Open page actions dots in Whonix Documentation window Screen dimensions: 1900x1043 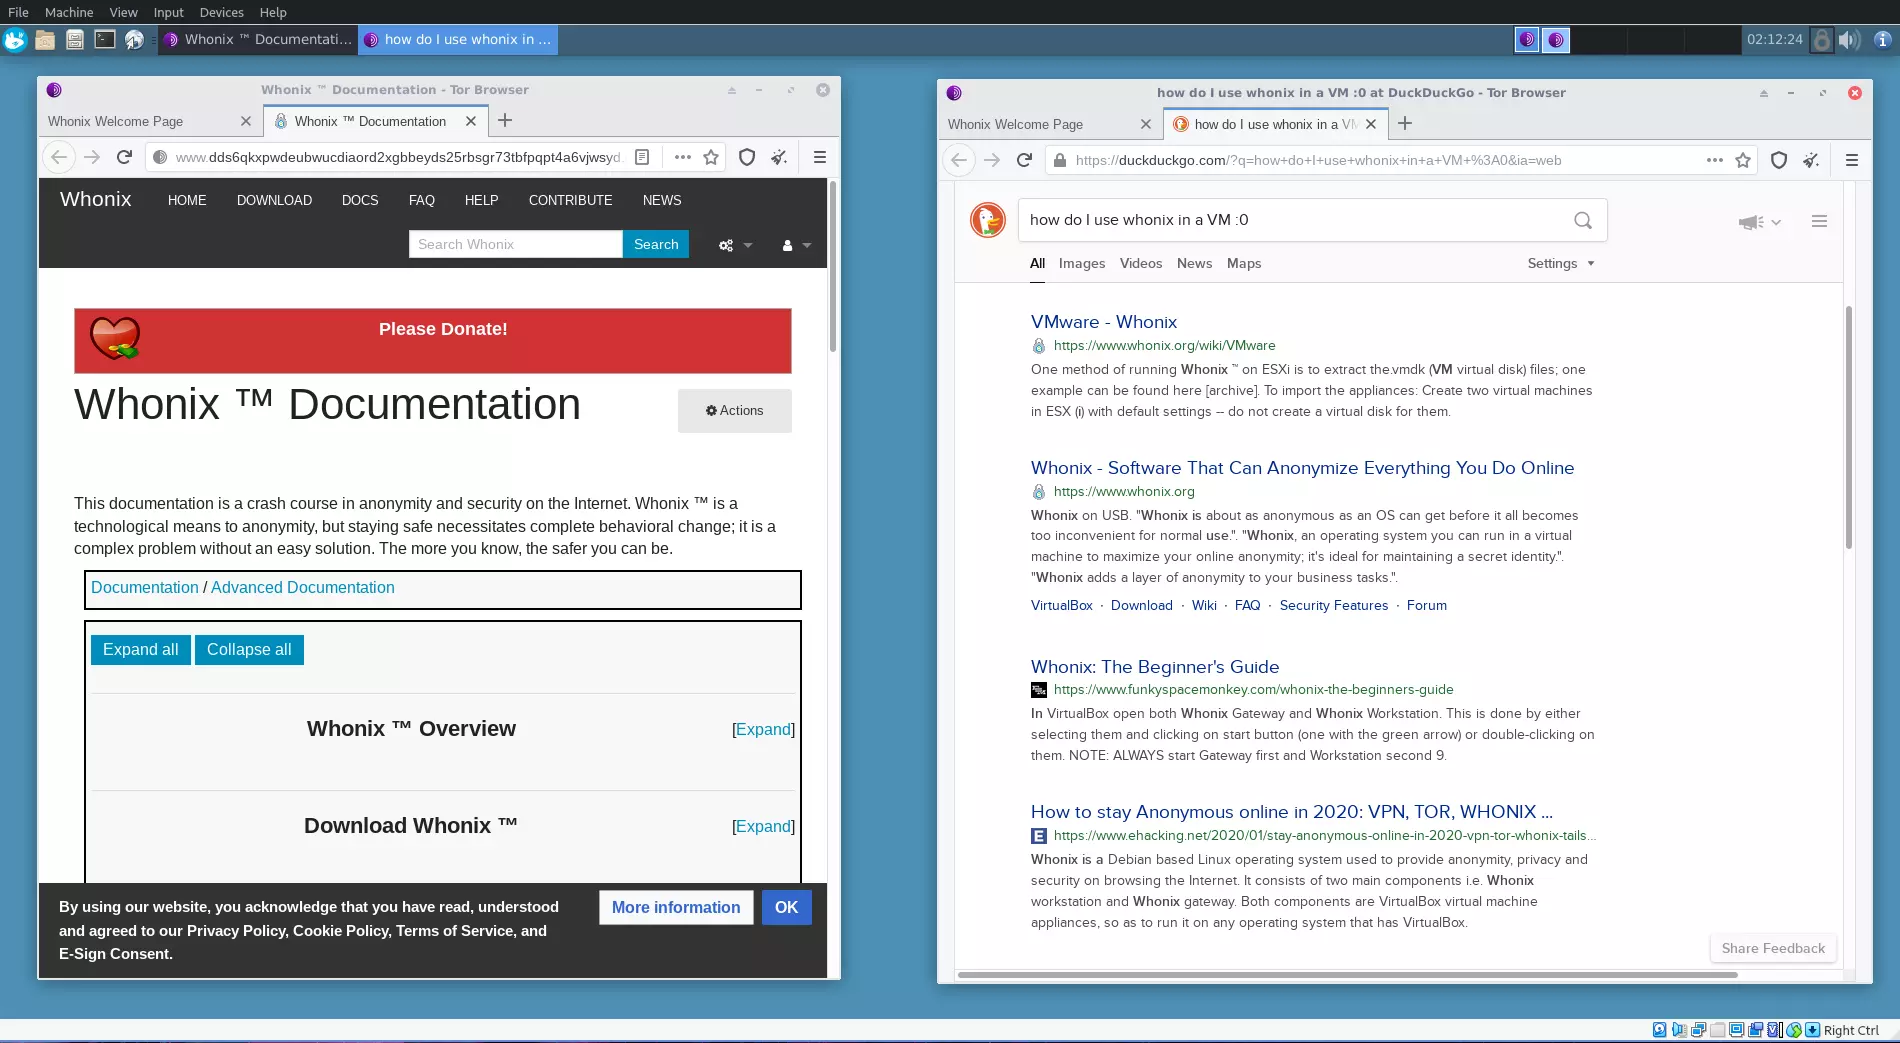(x=682, y=157)
